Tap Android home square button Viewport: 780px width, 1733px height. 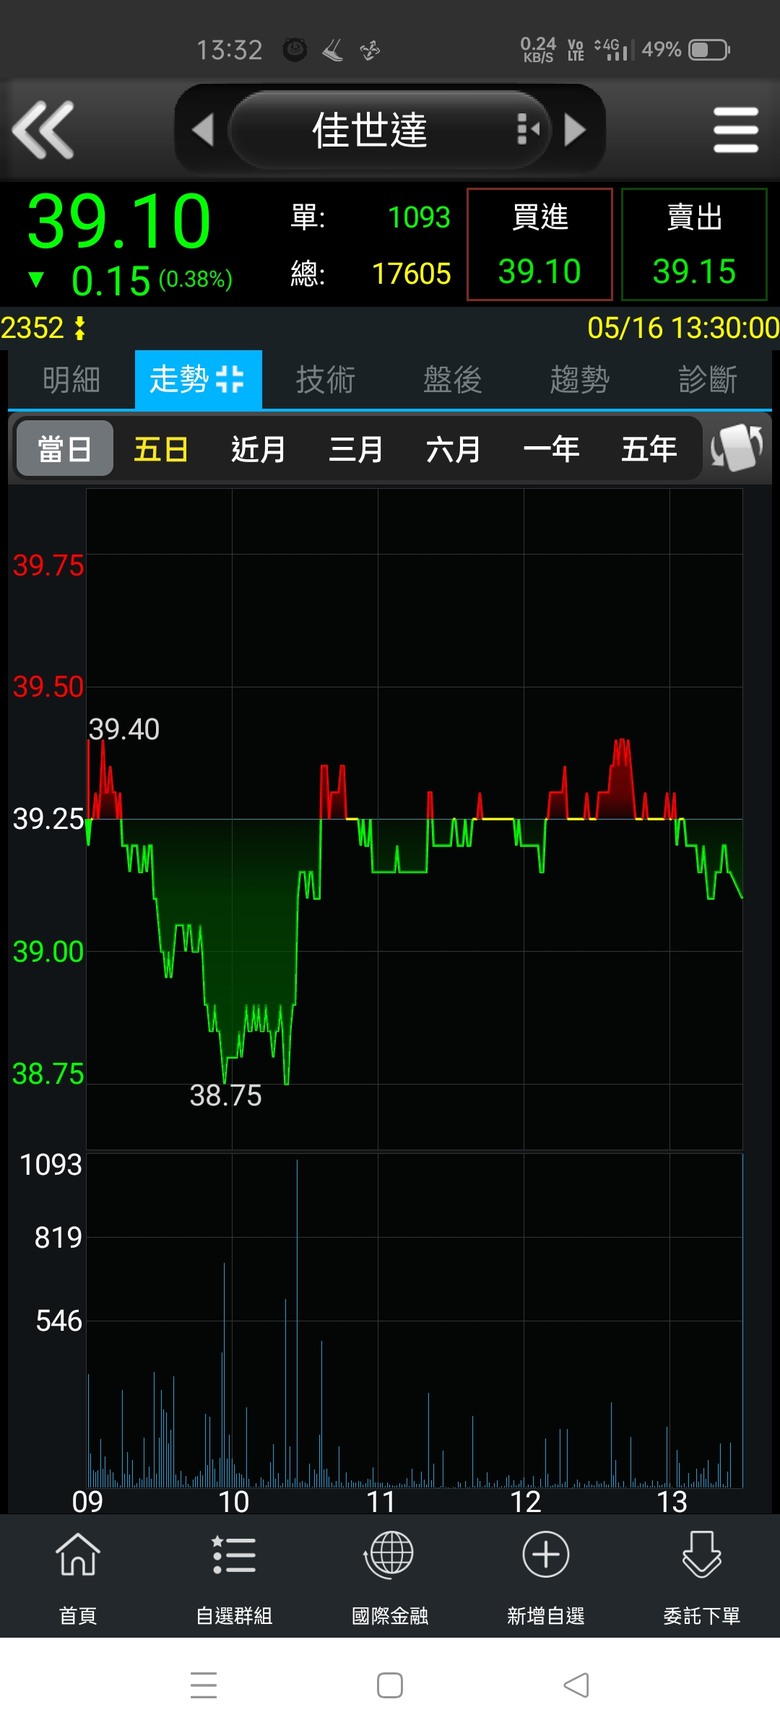click(x=390, y=1685)
